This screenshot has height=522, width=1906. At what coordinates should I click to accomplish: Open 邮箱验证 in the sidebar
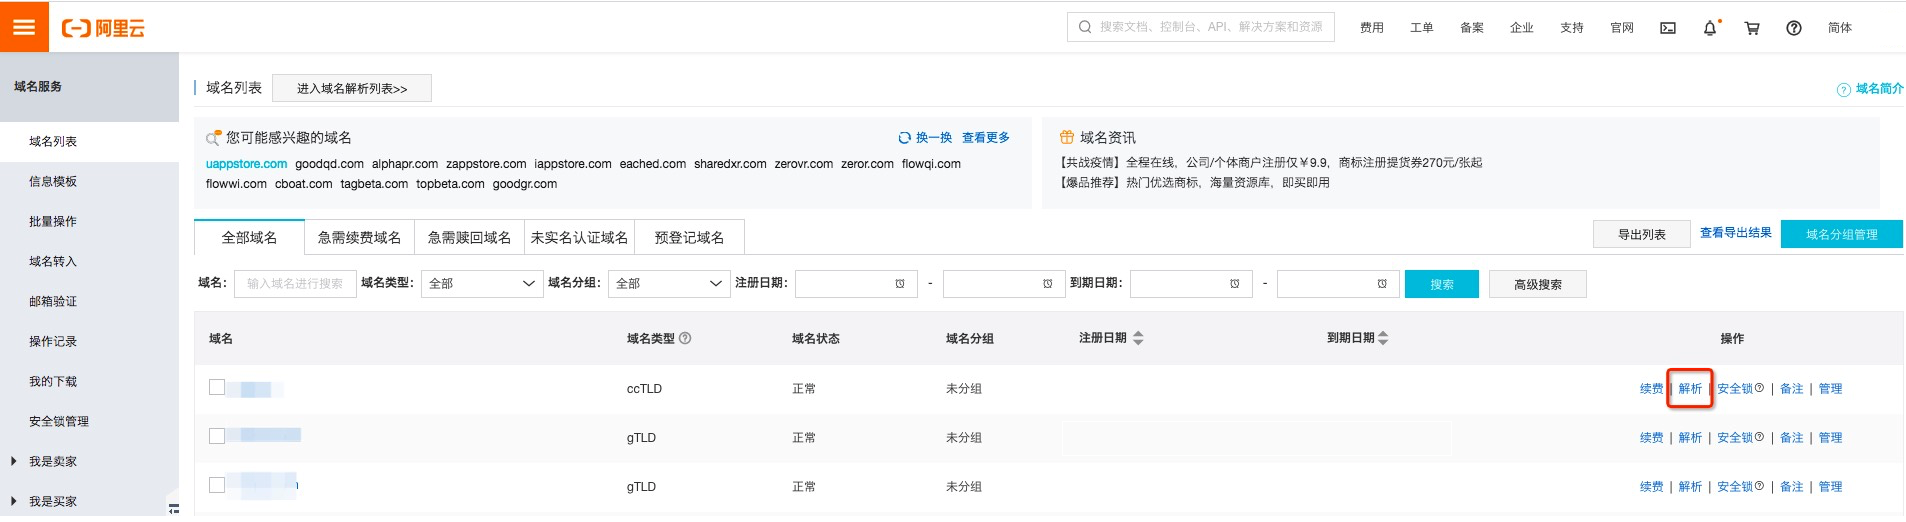pos(53,302)
